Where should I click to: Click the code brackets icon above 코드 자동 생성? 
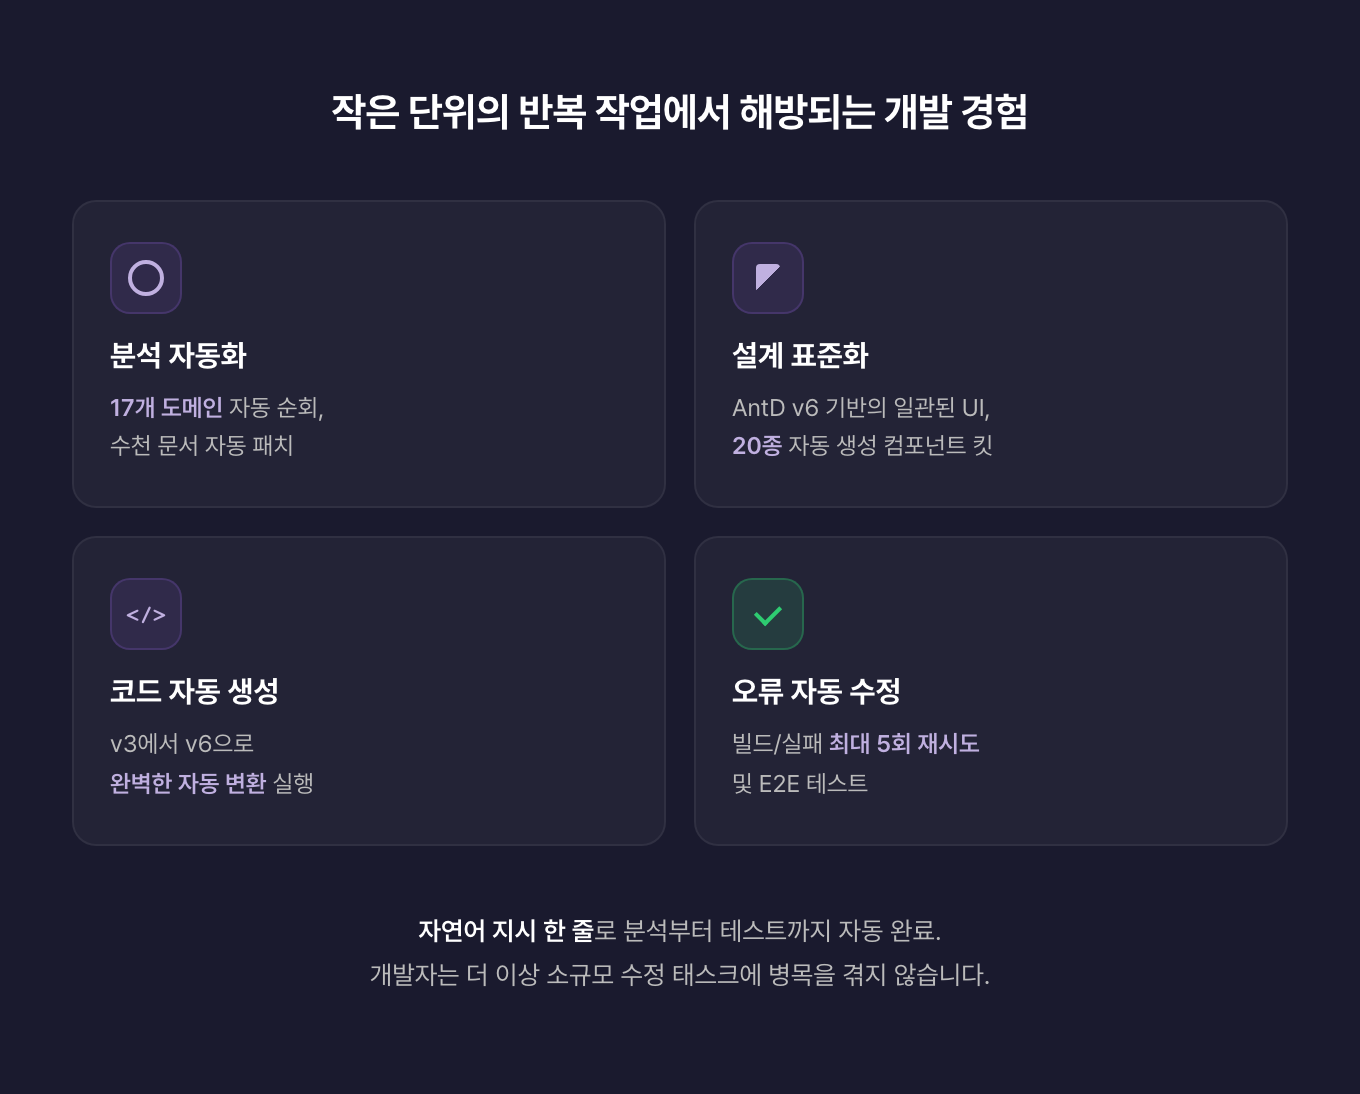click(x=146, y=614)
